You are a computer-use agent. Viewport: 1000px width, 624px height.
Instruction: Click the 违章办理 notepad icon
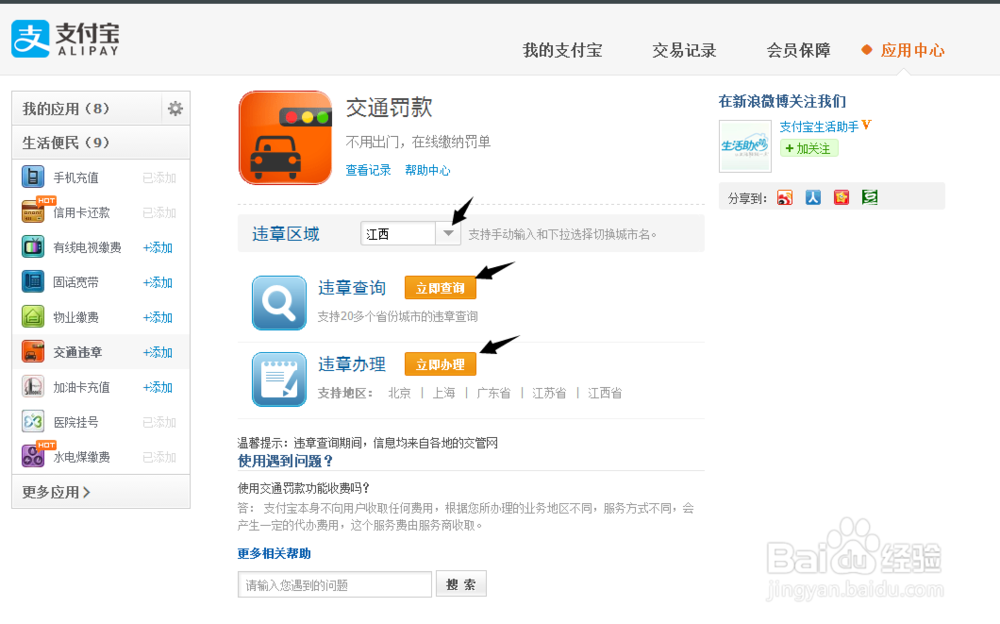[x=279, y=380]
